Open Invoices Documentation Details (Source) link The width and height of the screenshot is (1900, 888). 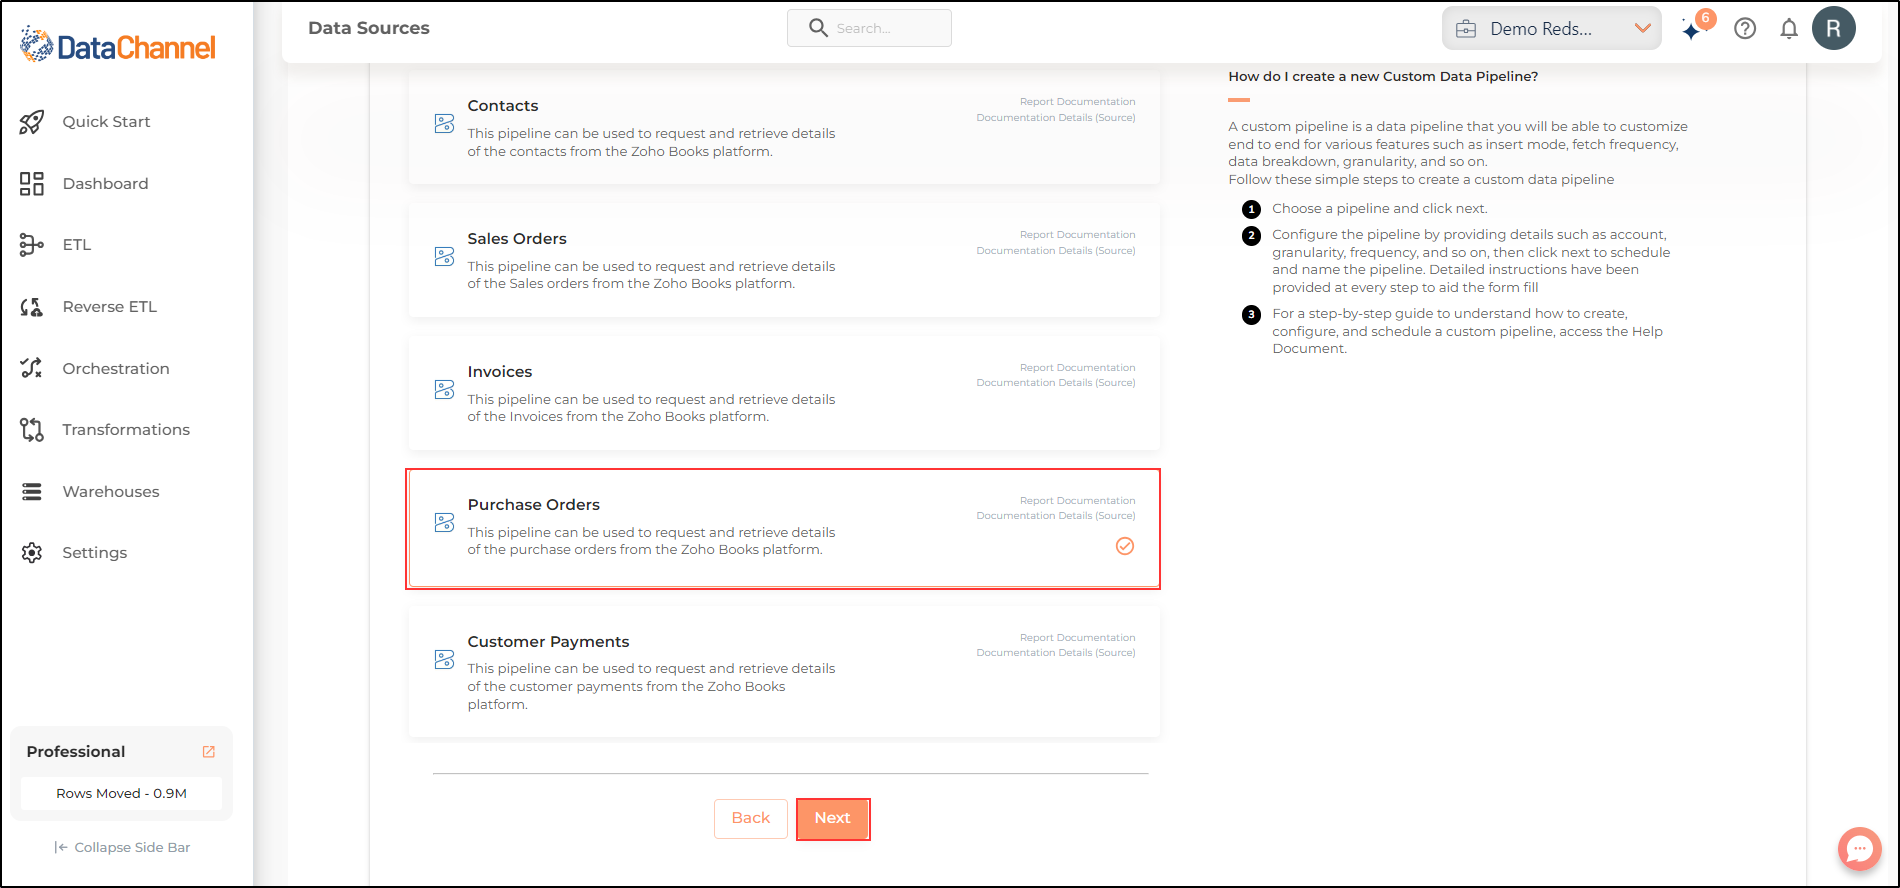tap(1056, 383)
